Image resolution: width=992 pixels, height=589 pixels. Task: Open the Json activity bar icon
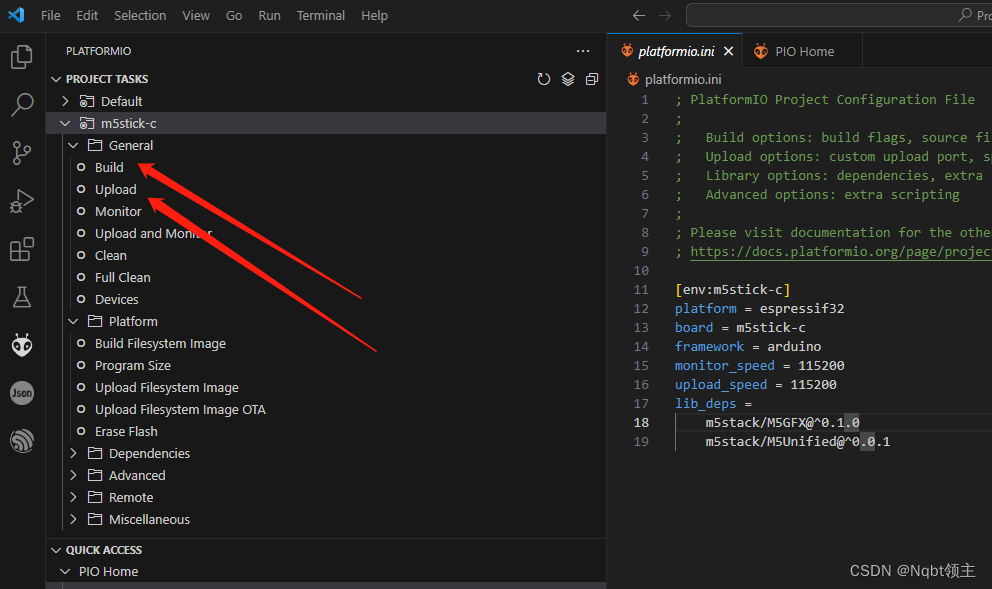pos(22,393)
